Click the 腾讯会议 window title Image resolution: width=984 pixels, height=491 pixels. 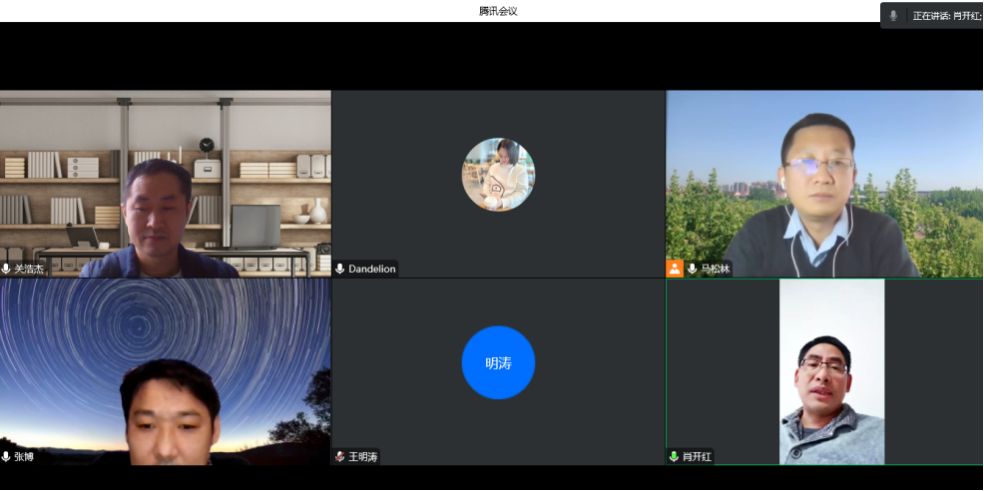[x=498, y=11]
